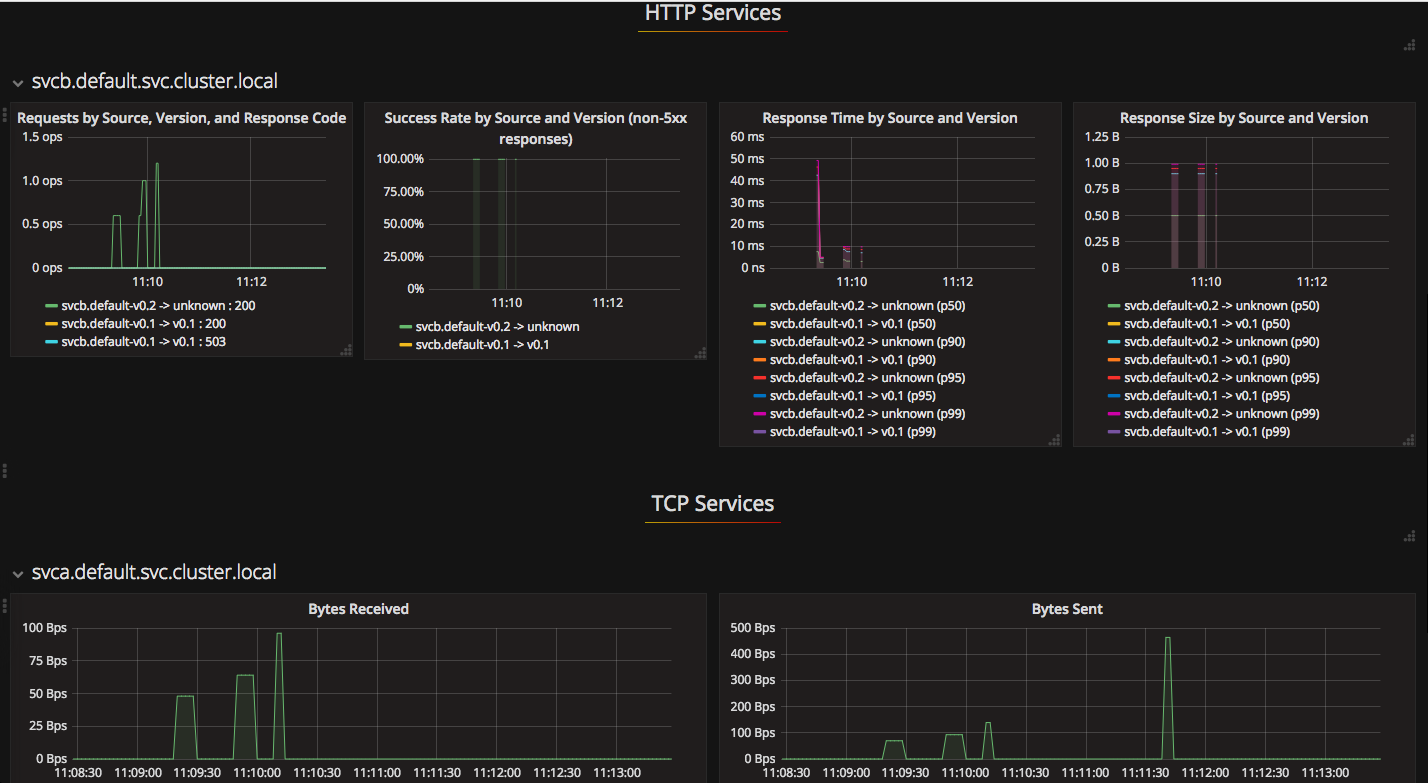Screen dimensions: 1428x783
Task: Click the Response Time by Source and Version title
Action: (x=890, y=118)
